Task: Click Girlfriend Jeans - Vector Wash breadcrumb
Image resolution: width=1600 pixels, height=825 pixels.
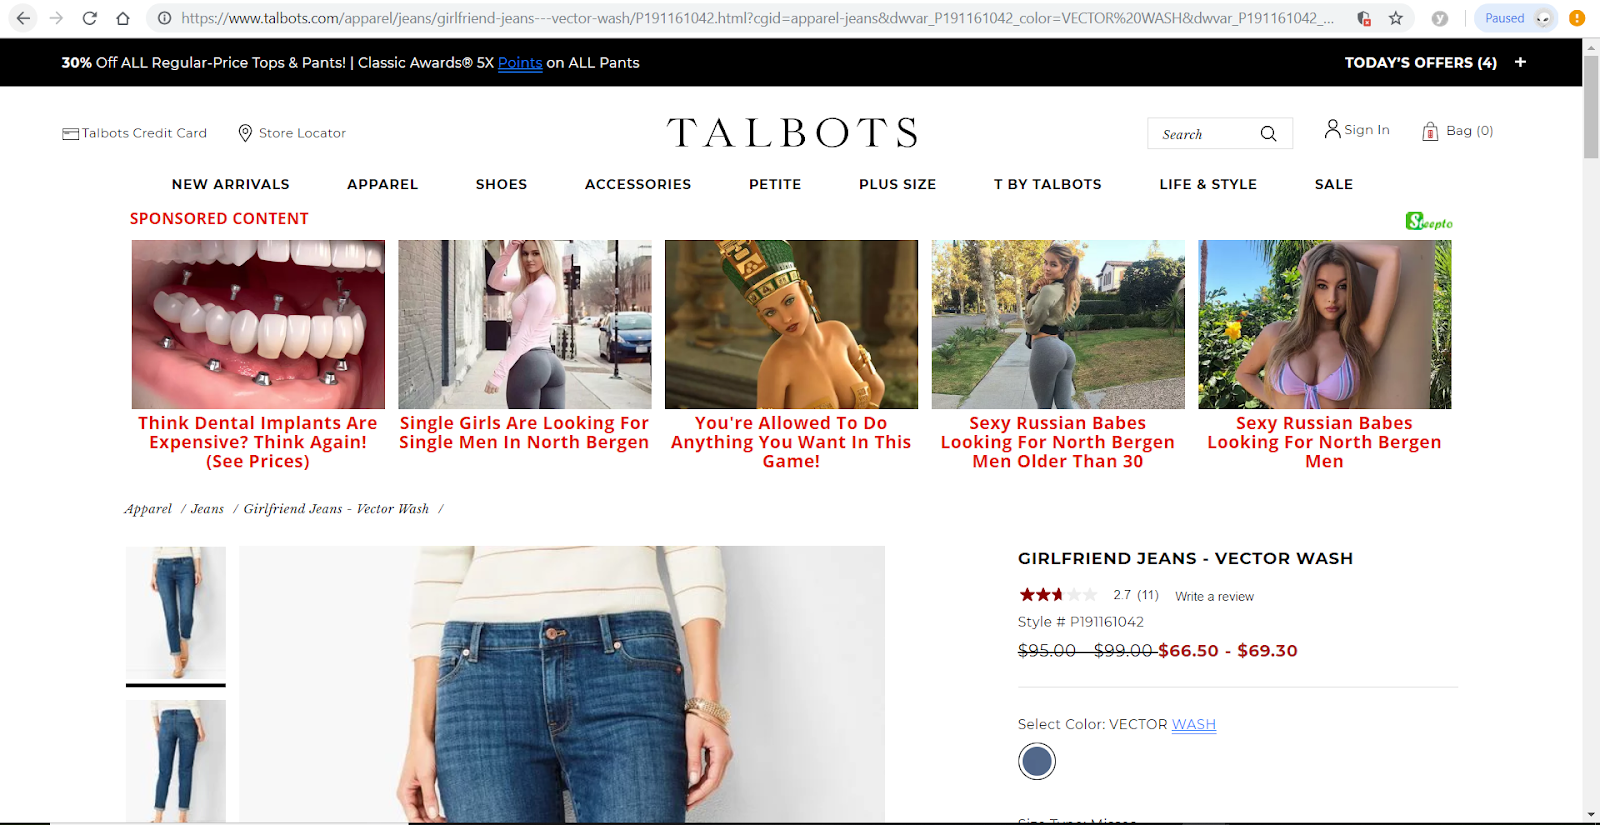Action: point(336,509)
